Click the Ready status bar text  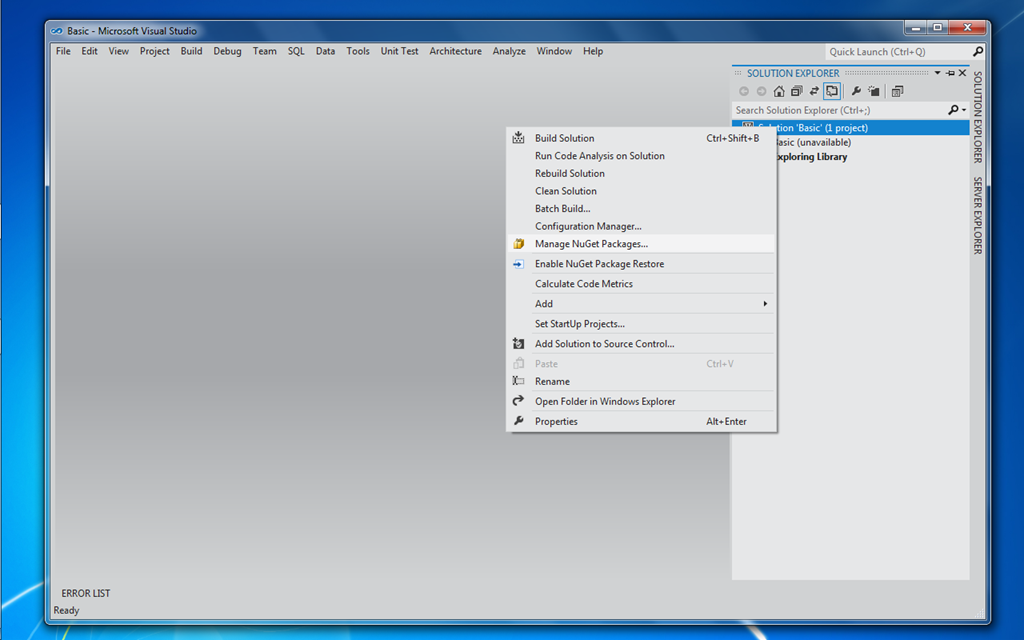pyautogui.click(x=66, y=610)
